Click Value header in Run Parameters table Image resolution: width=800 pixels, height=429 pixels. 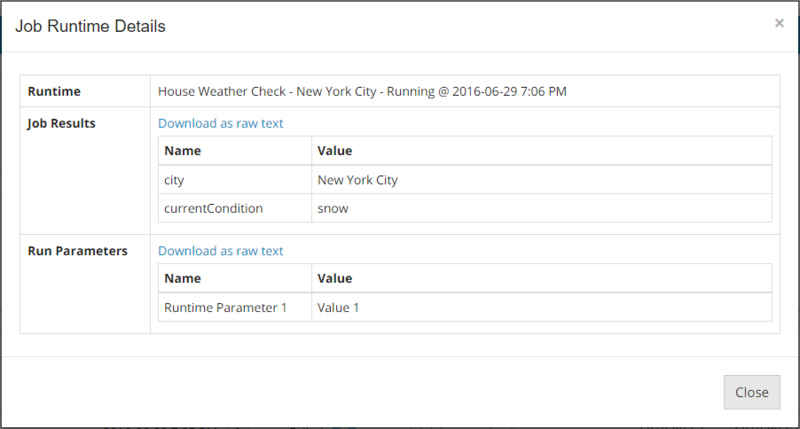(x=334, y=279)
